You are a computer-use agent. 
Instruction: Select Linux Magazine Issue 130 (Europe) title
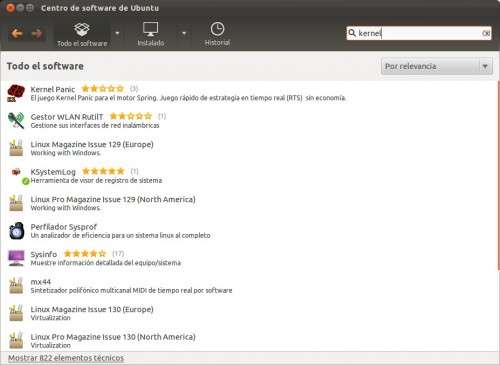point(92,309)
